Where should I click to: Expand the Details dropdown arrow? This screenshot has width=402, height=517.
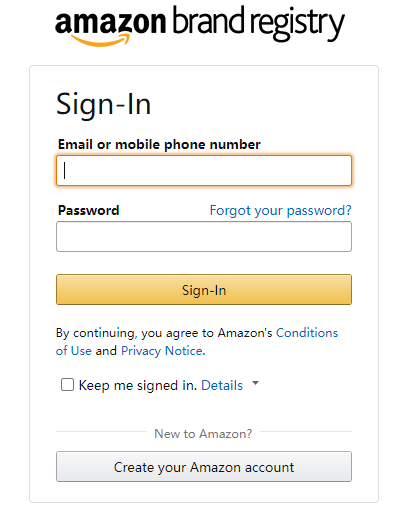coord(255,383)
